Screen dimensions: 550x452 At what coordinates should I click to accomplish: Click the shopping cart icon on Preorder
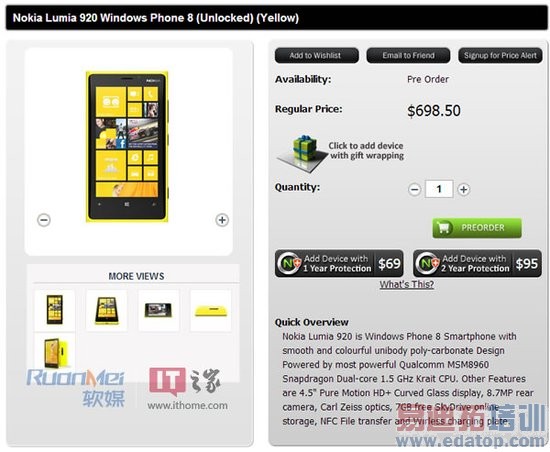[444, 228]
